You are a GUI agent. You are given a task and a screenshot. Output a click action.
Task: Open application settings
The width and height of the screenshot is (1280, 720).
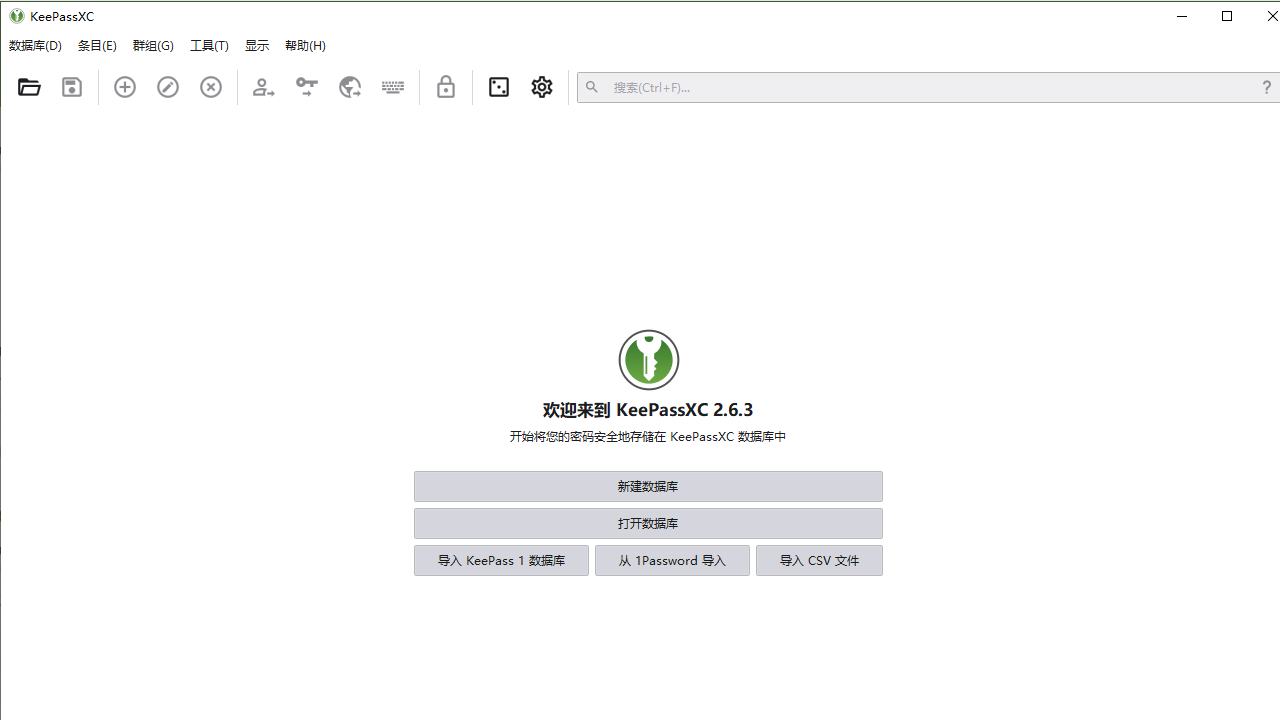(x=541, y=87)
